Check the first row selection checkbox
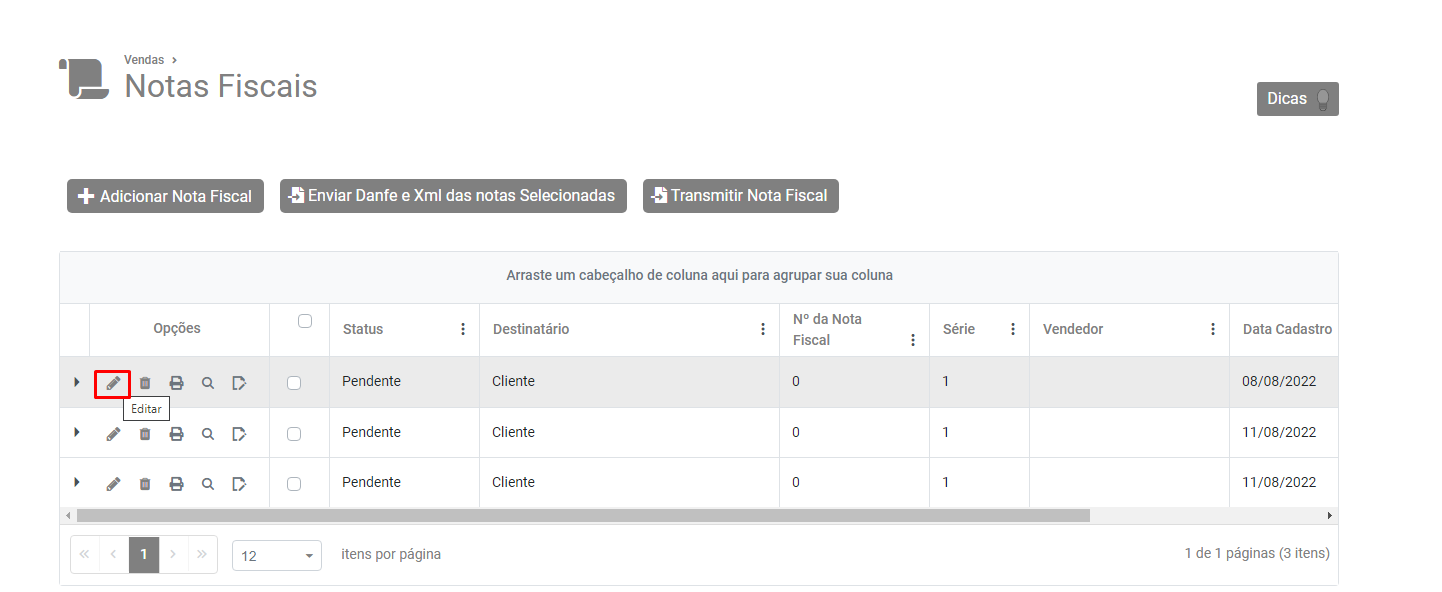This screenshot has height=592, width=1442. coord(294,383)
